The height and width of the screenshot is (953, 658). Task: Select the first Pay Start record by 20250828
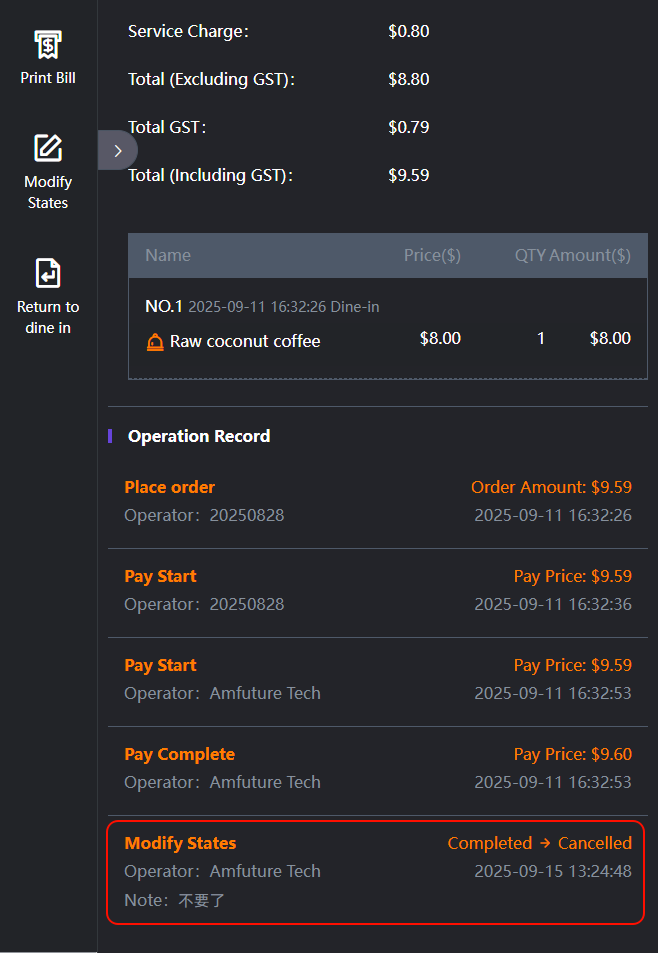pos(378,590)
